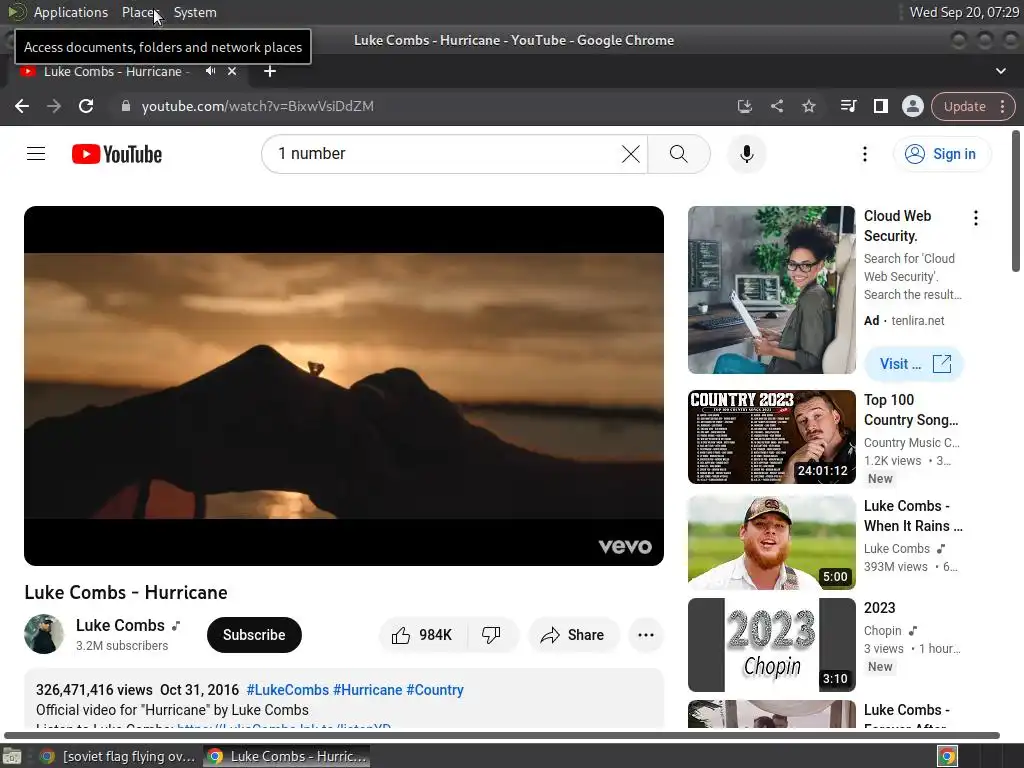Open Top 100 Country Songs thumbnail
Viewport: 1024px width, 768px height.
[x=771, y=437]
